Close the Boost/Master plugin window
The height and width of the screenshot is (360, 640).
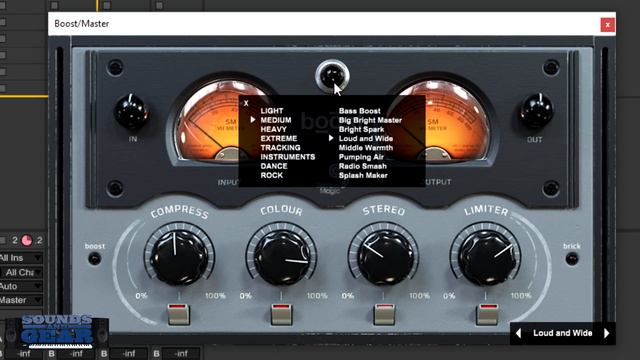click(x=607, y=24)
